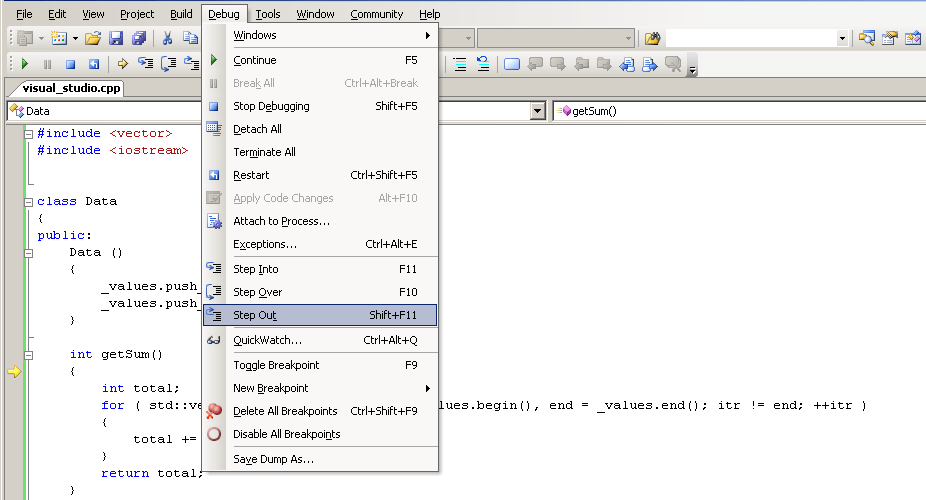
Task: Click the Start Debugging toolbar icon
Action: [x=25, y=64]
